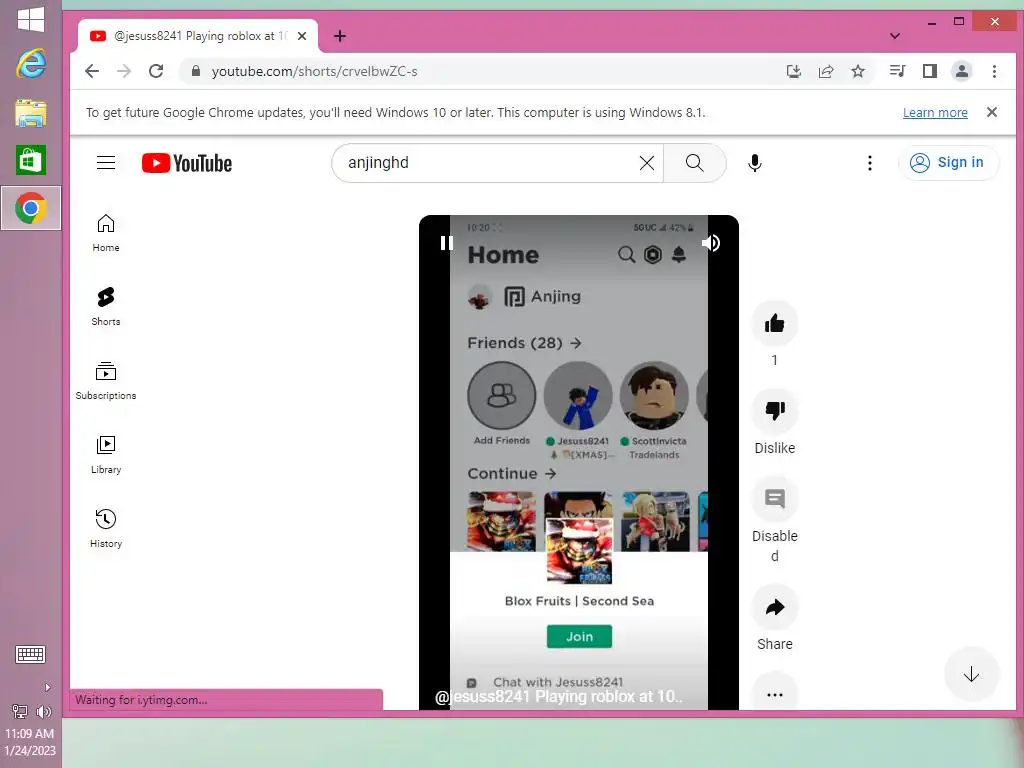This screenshot has height=768, width=1024.
Task: Open File Explorer from taskbar
Action: [x=31, y=112]
